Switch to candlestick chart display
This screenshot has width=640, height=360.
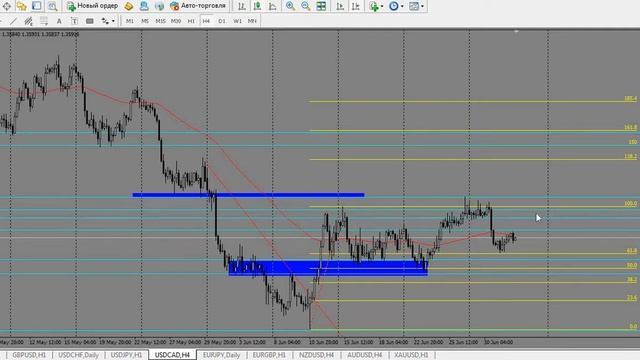[x=257, y=6]
